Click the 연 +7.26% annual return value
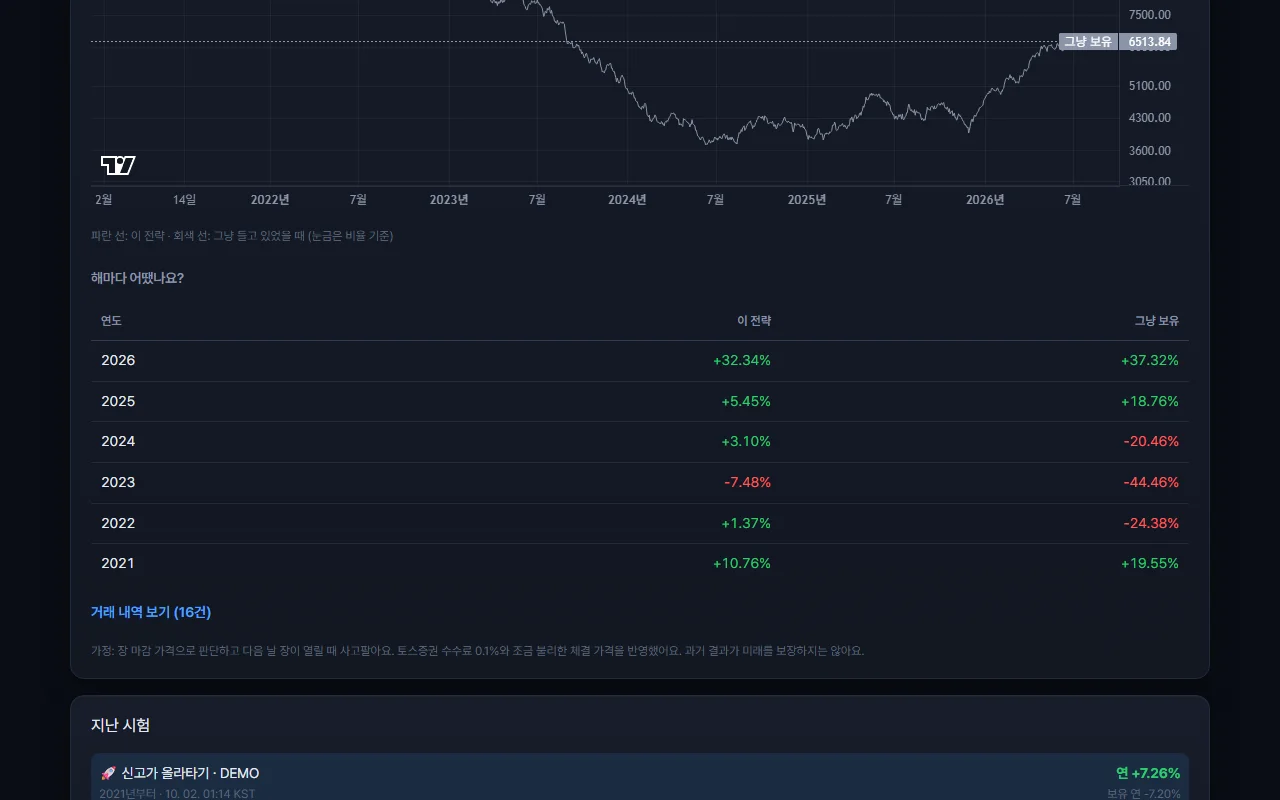This screenshot has width=1280, height=800. 1148,773
